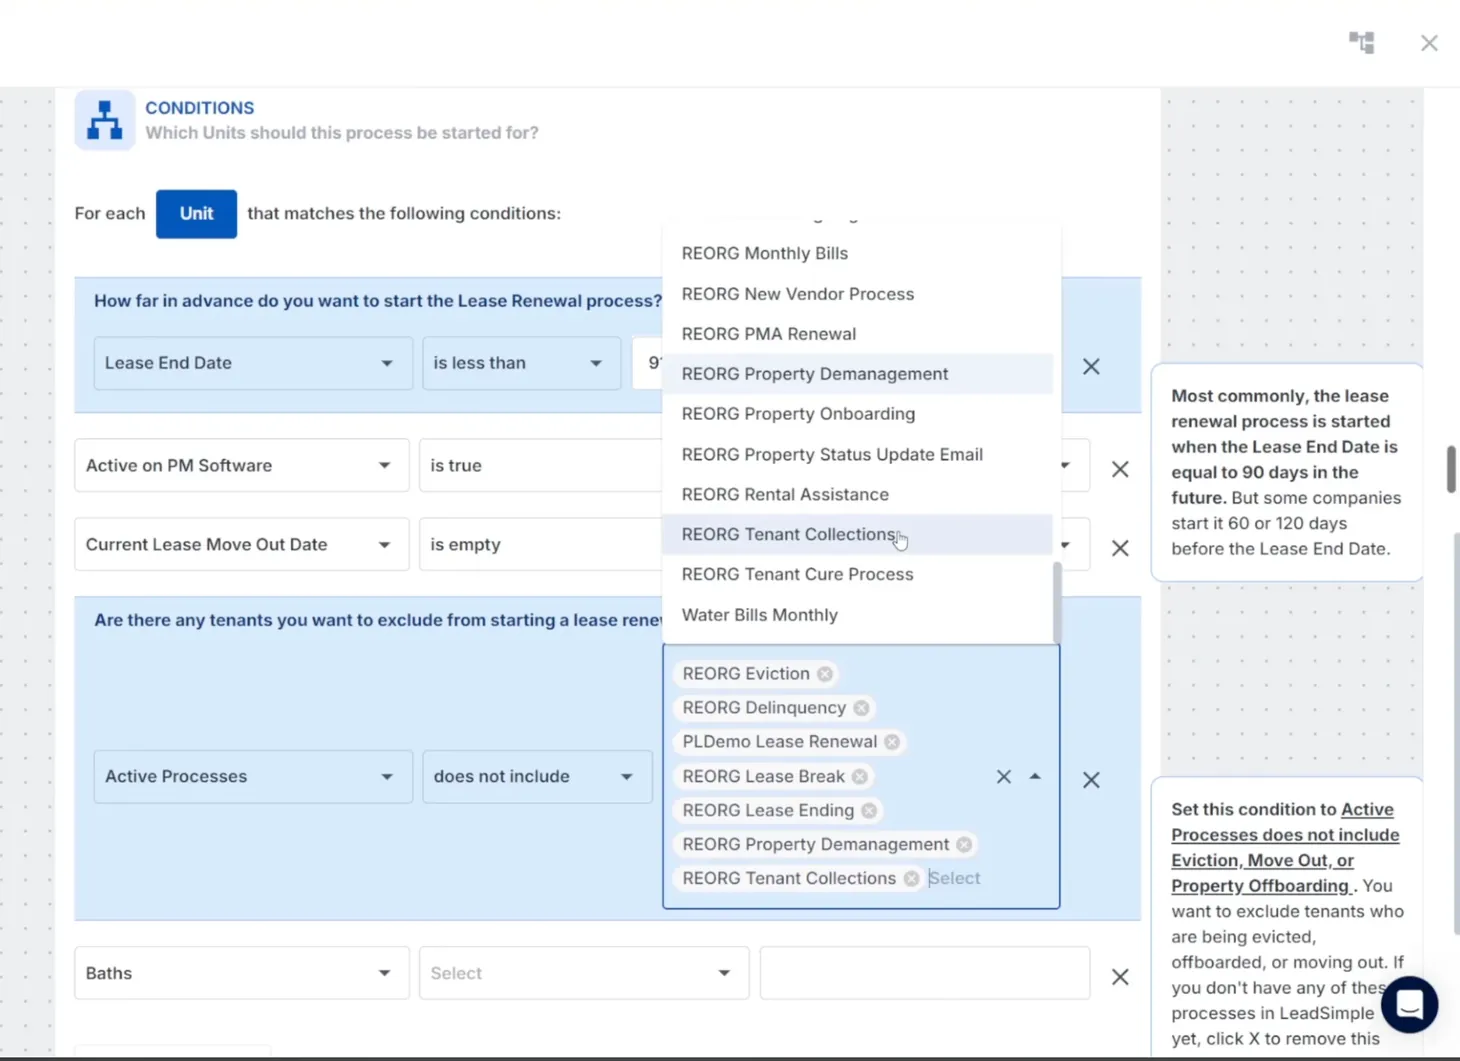Remove the REORG Property Demanagement chip
This screenshot has width=1460, height=1061.
pyautogui.click(x=964, y=845)
